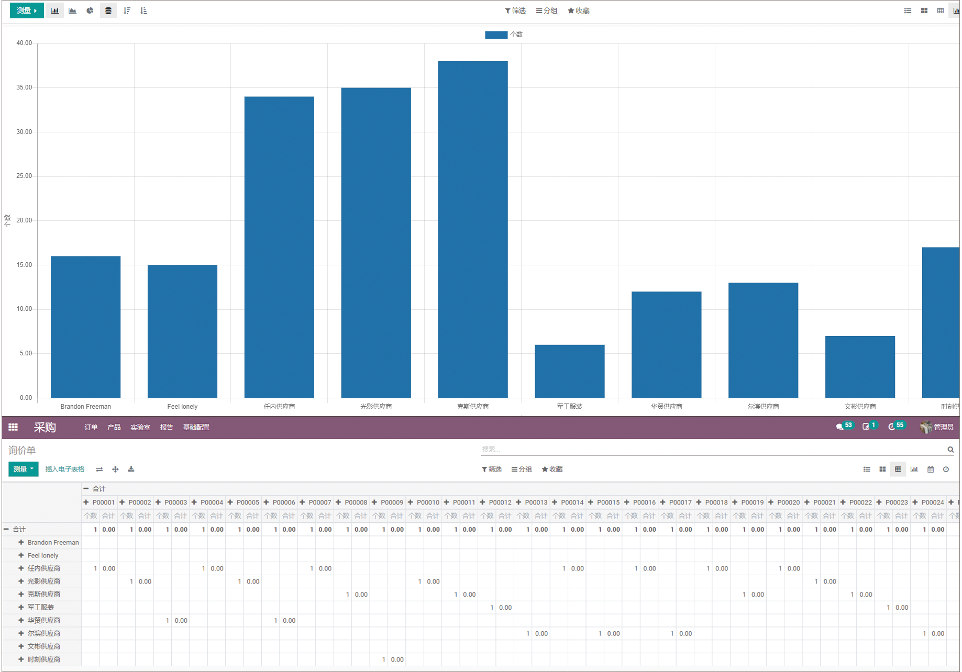Toggle descending sort in graph toolbar
The image size is (962, 672).
(127, 11)
